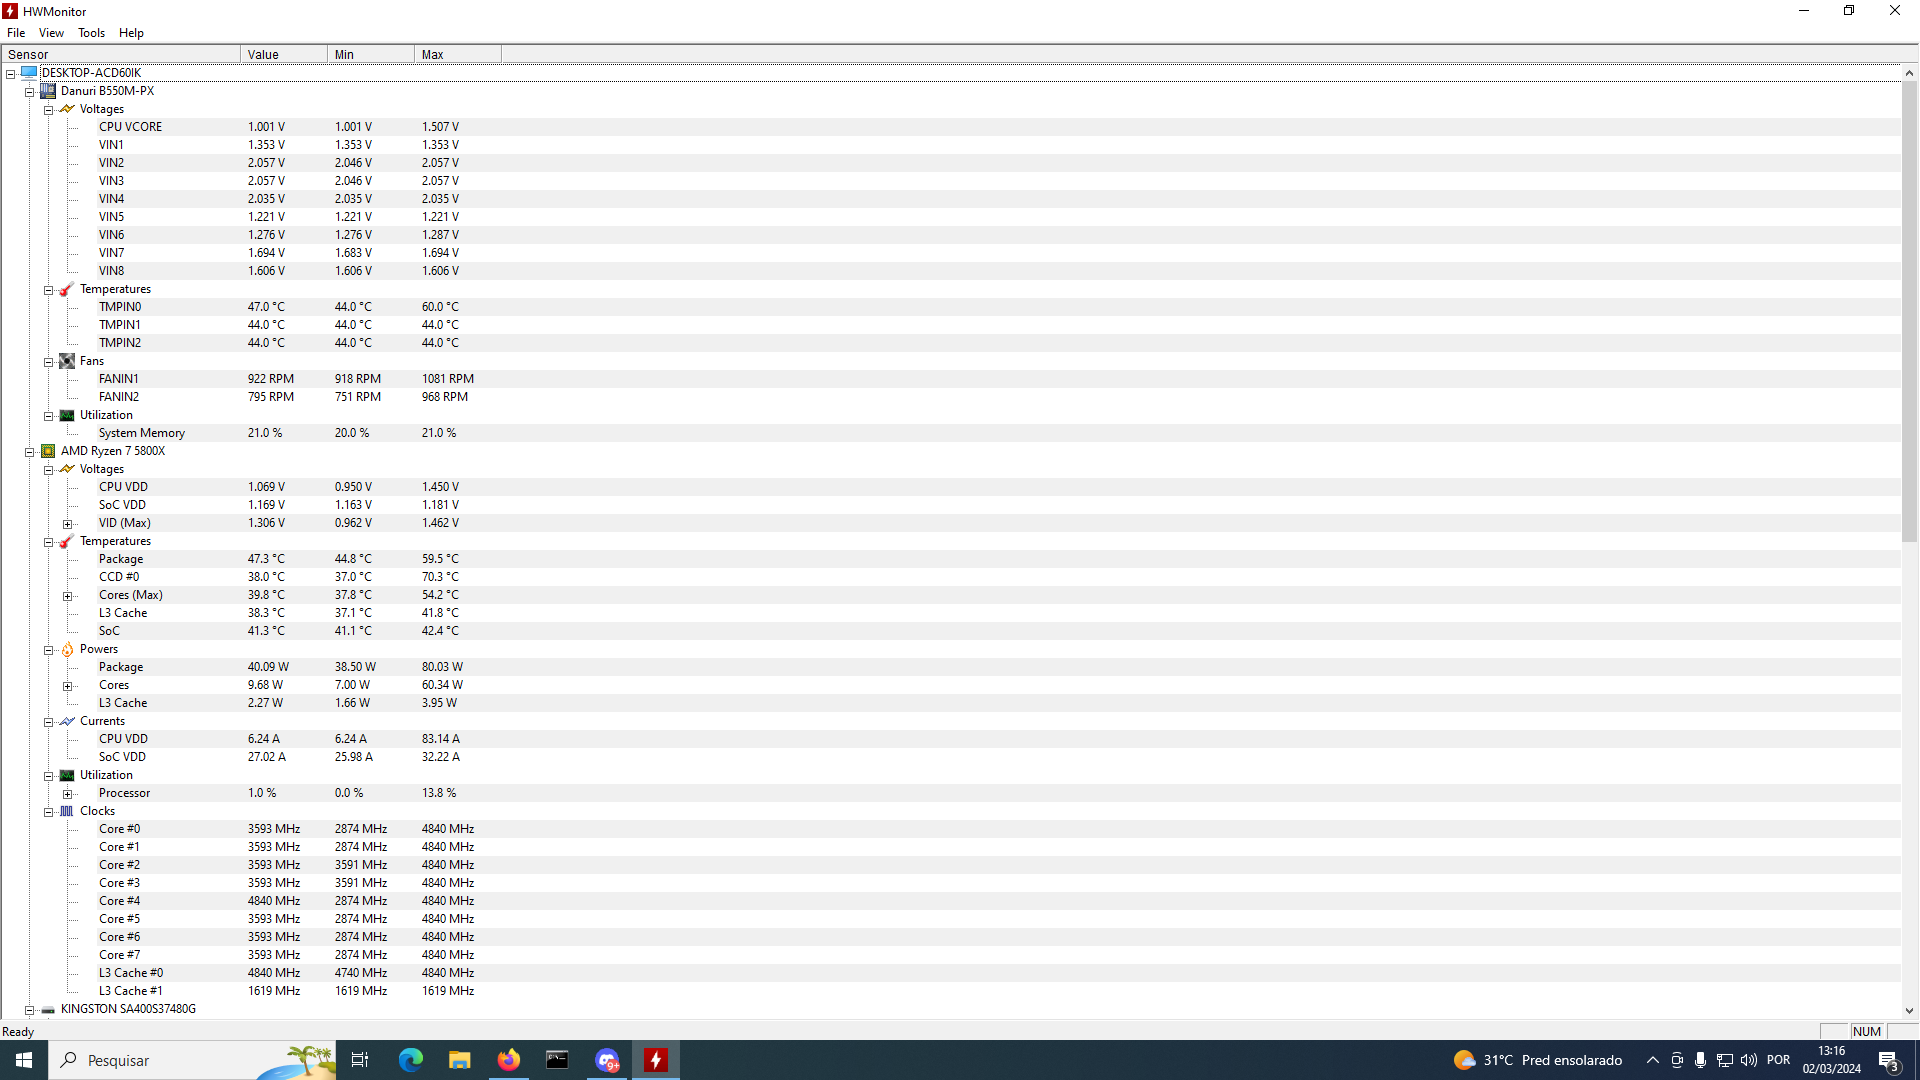Select the L3 Cache #1 row
Viewport: 1920px width, 1080px height.
click(950, 991)
